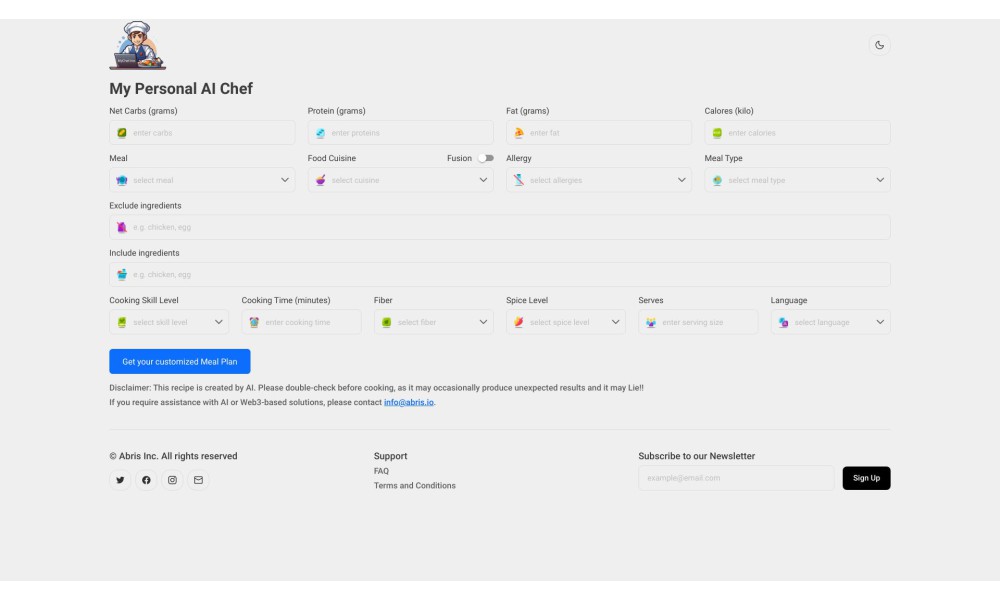This screenshot has height=600, width=1000.
Task: Click the email envelope icon in footer
Action: pos(198,480)
